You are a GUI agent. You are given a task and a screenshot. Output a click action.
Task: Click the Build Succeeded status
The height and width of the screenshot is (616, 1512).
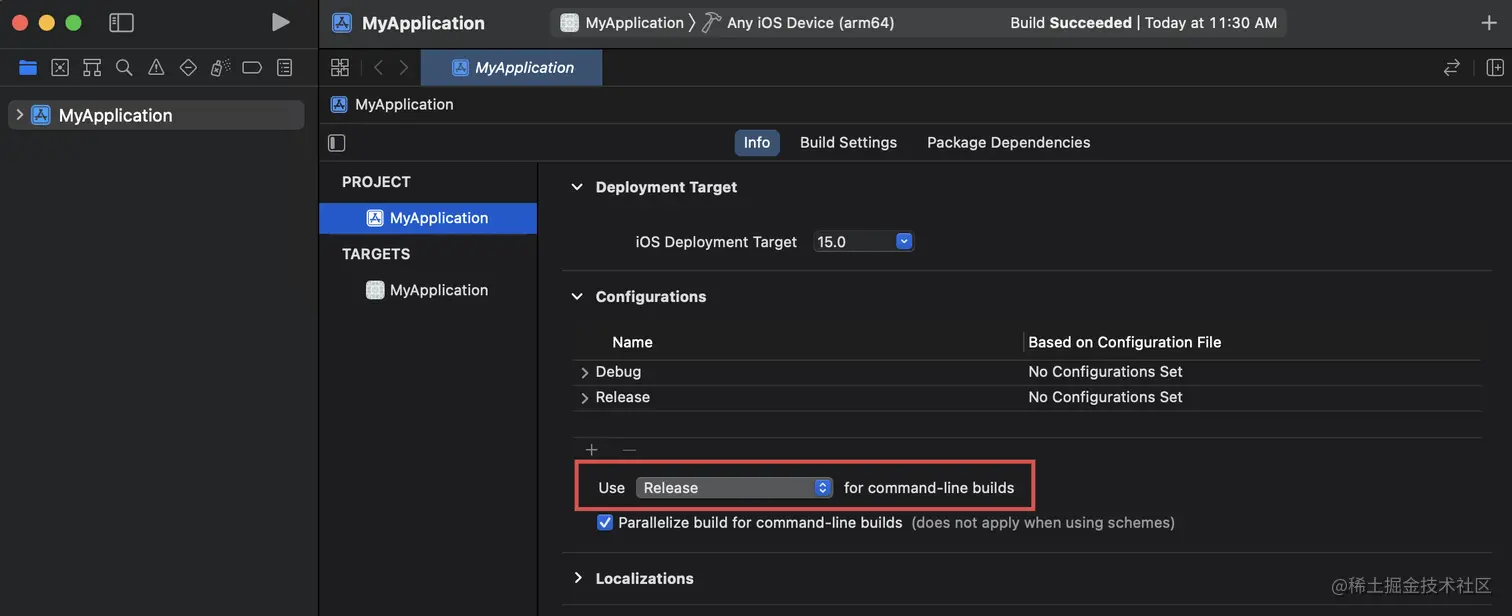click(x=1071, y=22)
